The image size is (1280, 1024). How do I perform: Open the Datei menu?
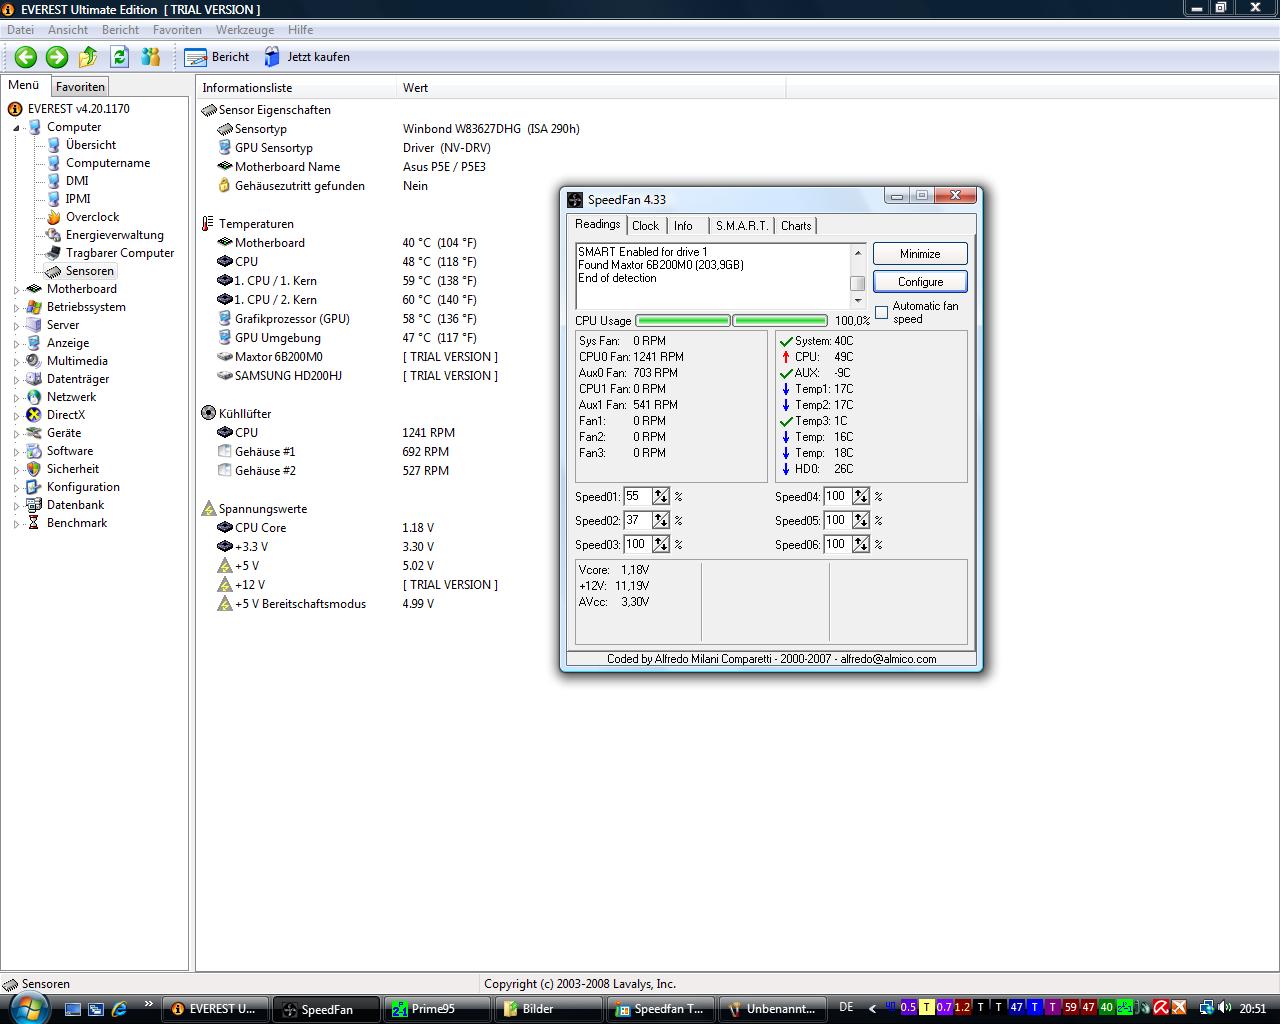point(20,30)
